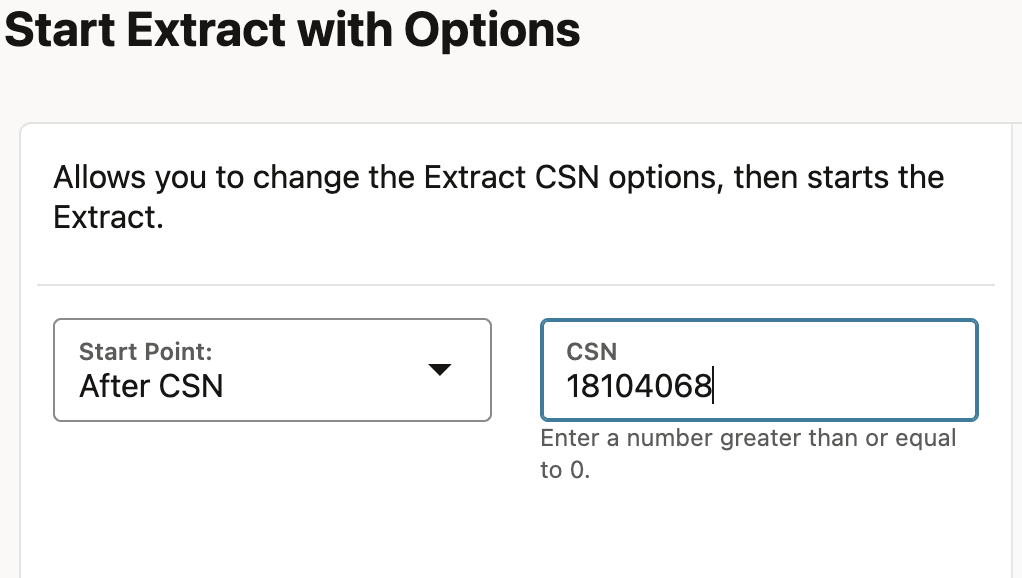Click the dropdown caret arrow icon
Image resolution: width=1022 pixels, height=578 pixels.
440,370
